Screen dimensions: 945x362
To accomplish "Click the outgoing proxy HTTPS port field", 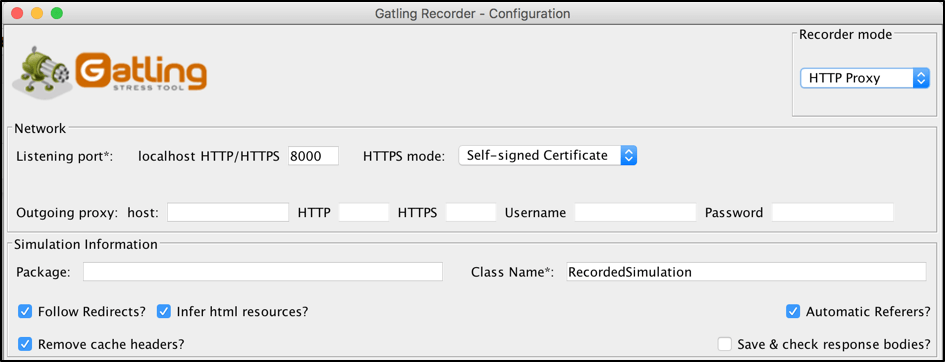I will pyautogui.click(x=471, y=212).
